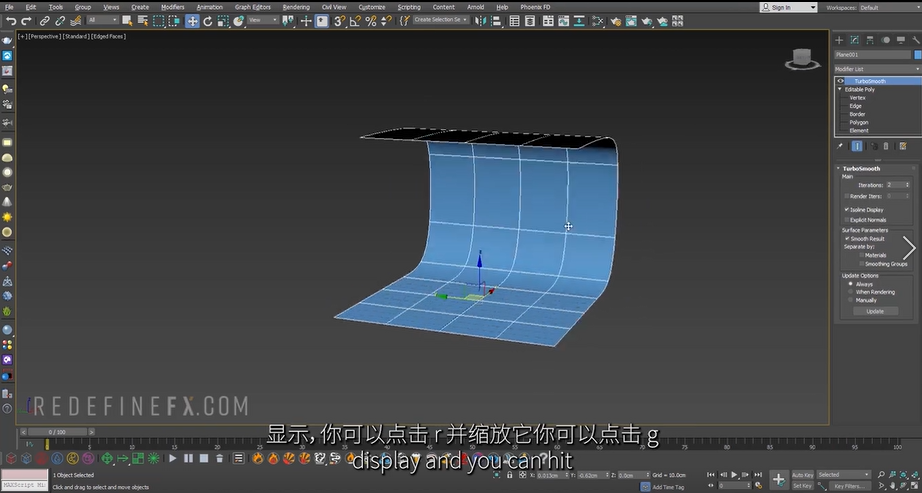This screenshot has width=922, height=493.
Task: Open the Display panel icon
Action: [900, 40]
